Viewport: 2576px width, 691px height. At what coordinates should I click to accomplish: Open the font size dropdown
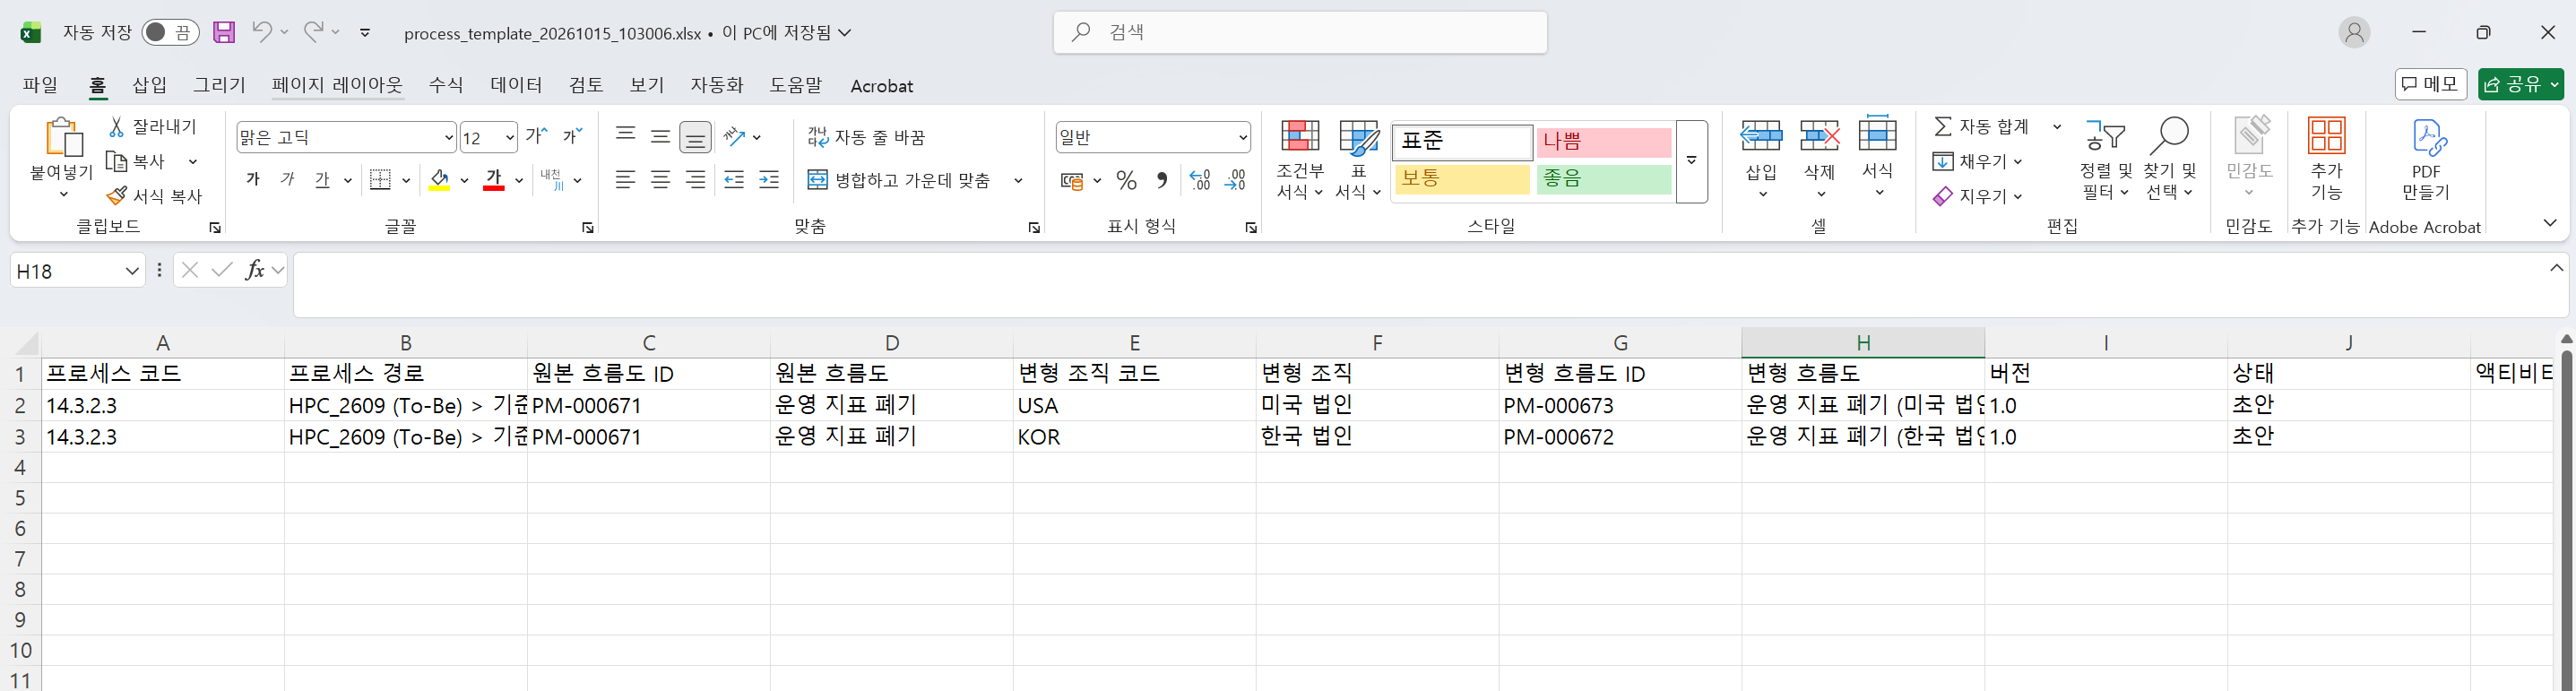tap(510, 137)
